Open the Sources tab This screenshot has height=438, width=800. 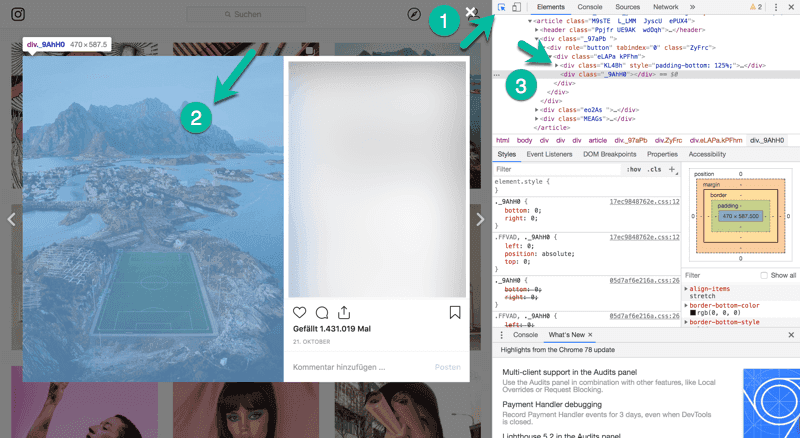pos(628,7)
